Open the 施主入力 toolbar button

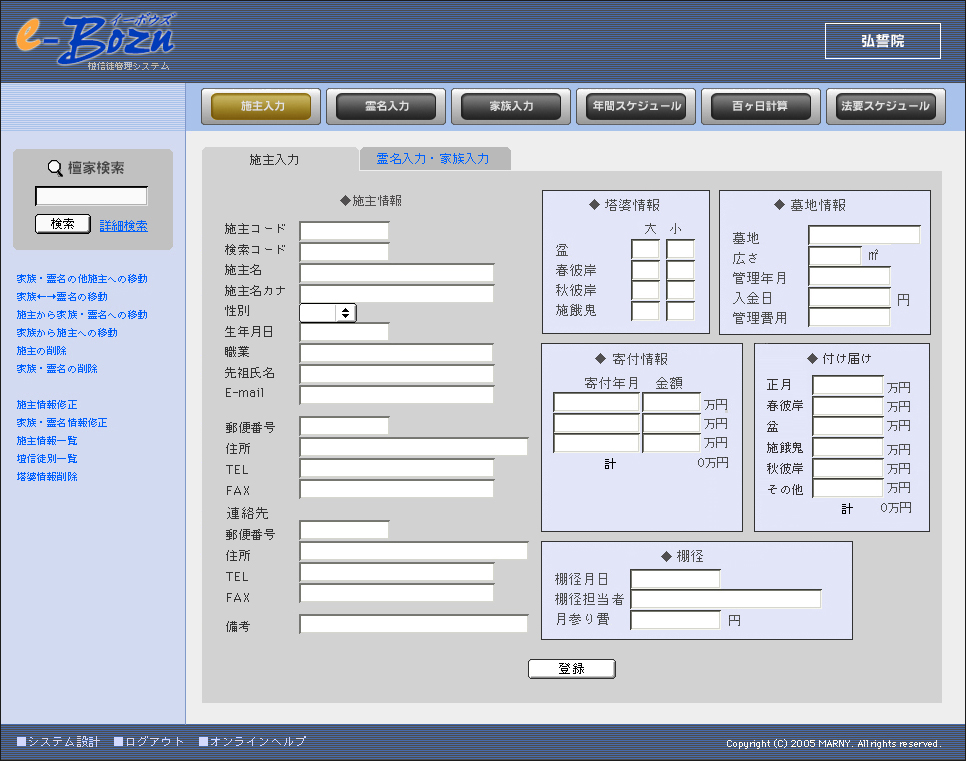tap(261, 106)
